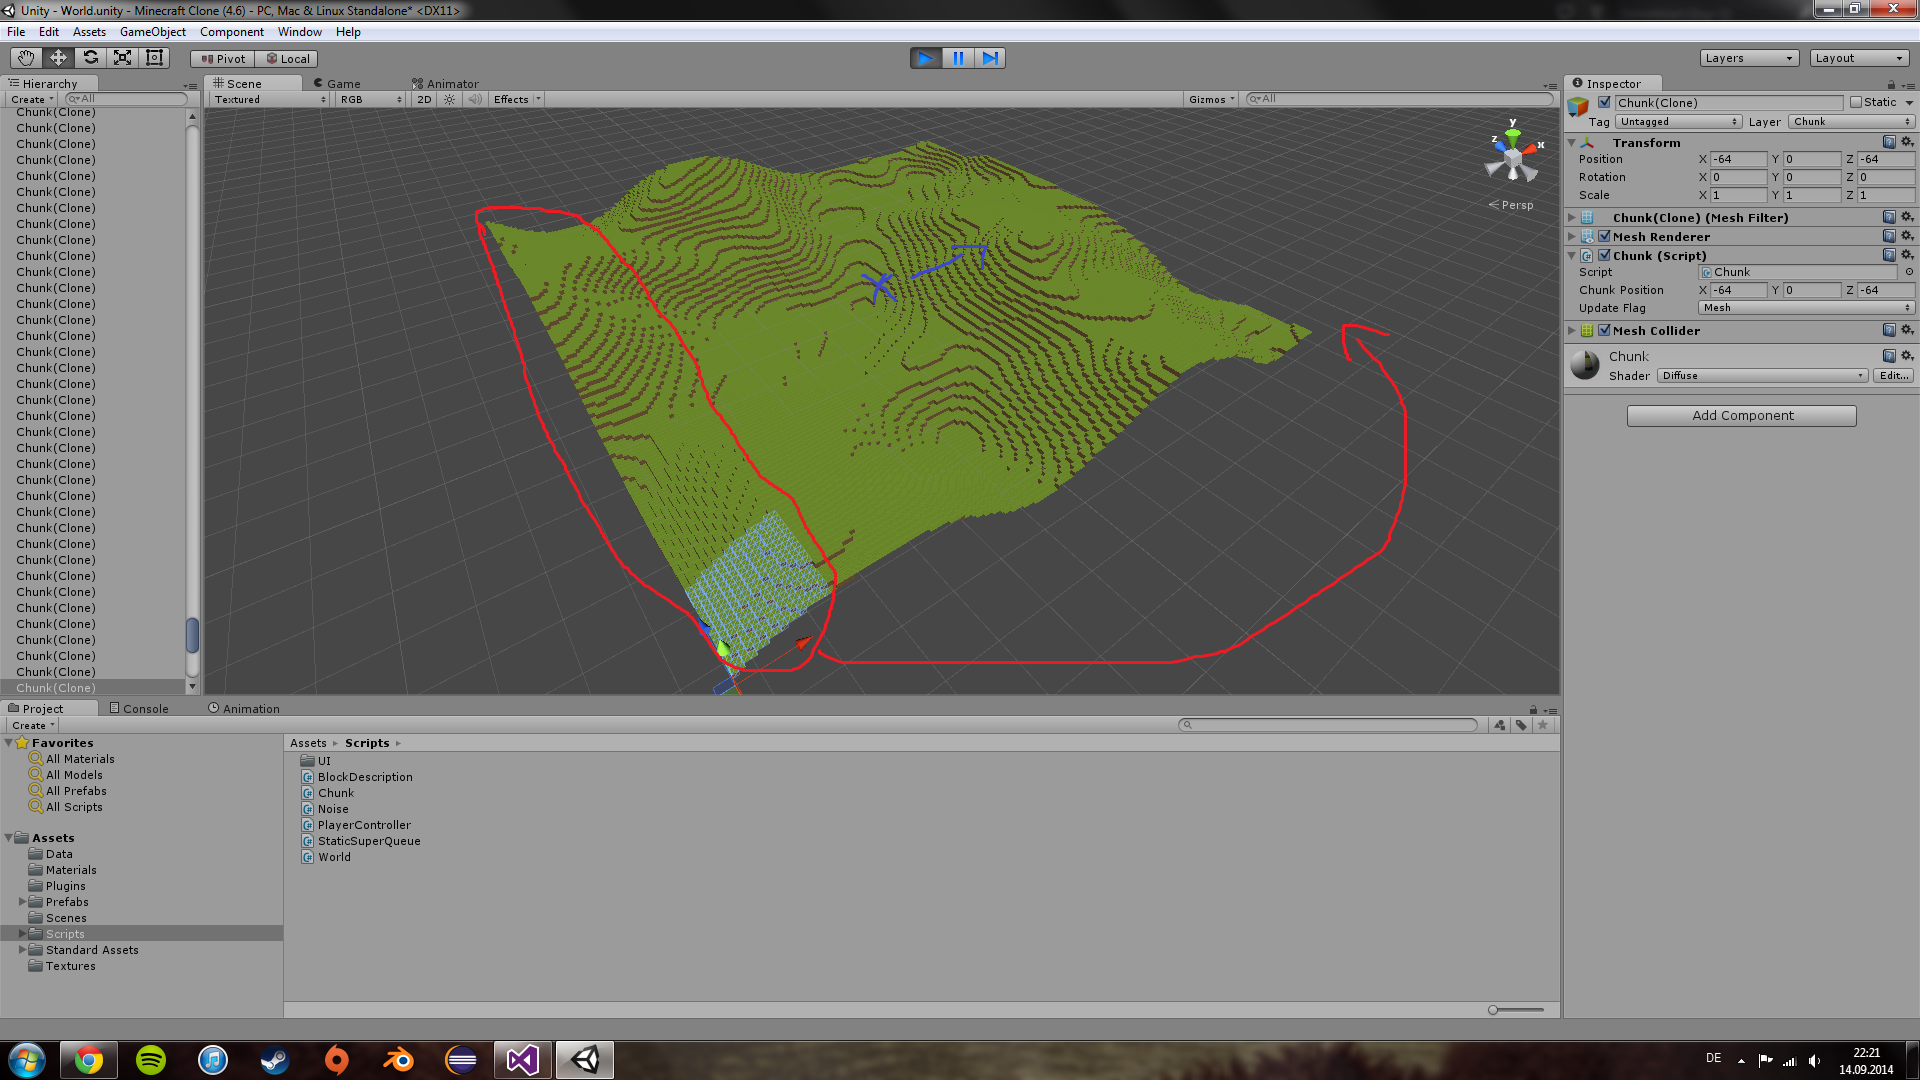Screen dimensions: 1920x1080
Task: Open the Layers dropdown
Action: [x=1749, y=58]
